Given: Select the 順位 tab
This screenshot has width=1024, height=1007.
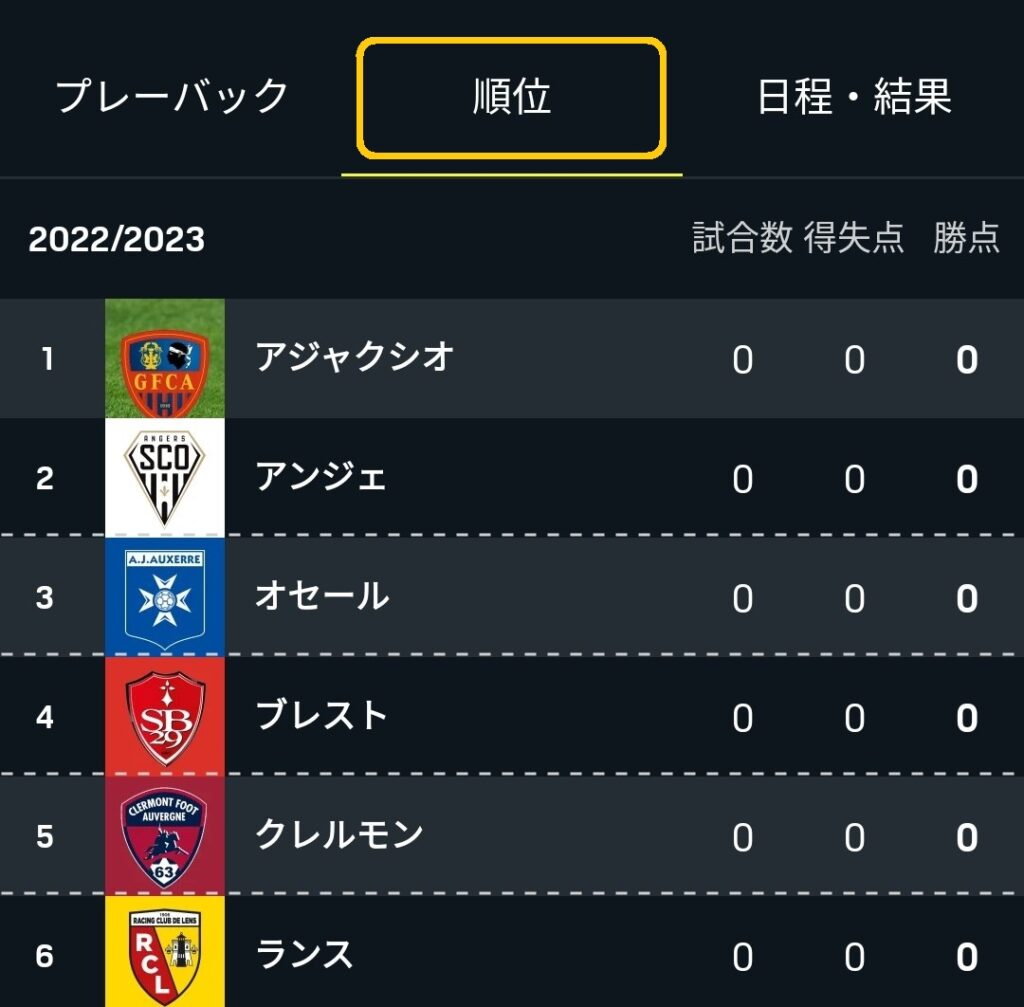Looking at the screenshot, I should tap(511, 98).
